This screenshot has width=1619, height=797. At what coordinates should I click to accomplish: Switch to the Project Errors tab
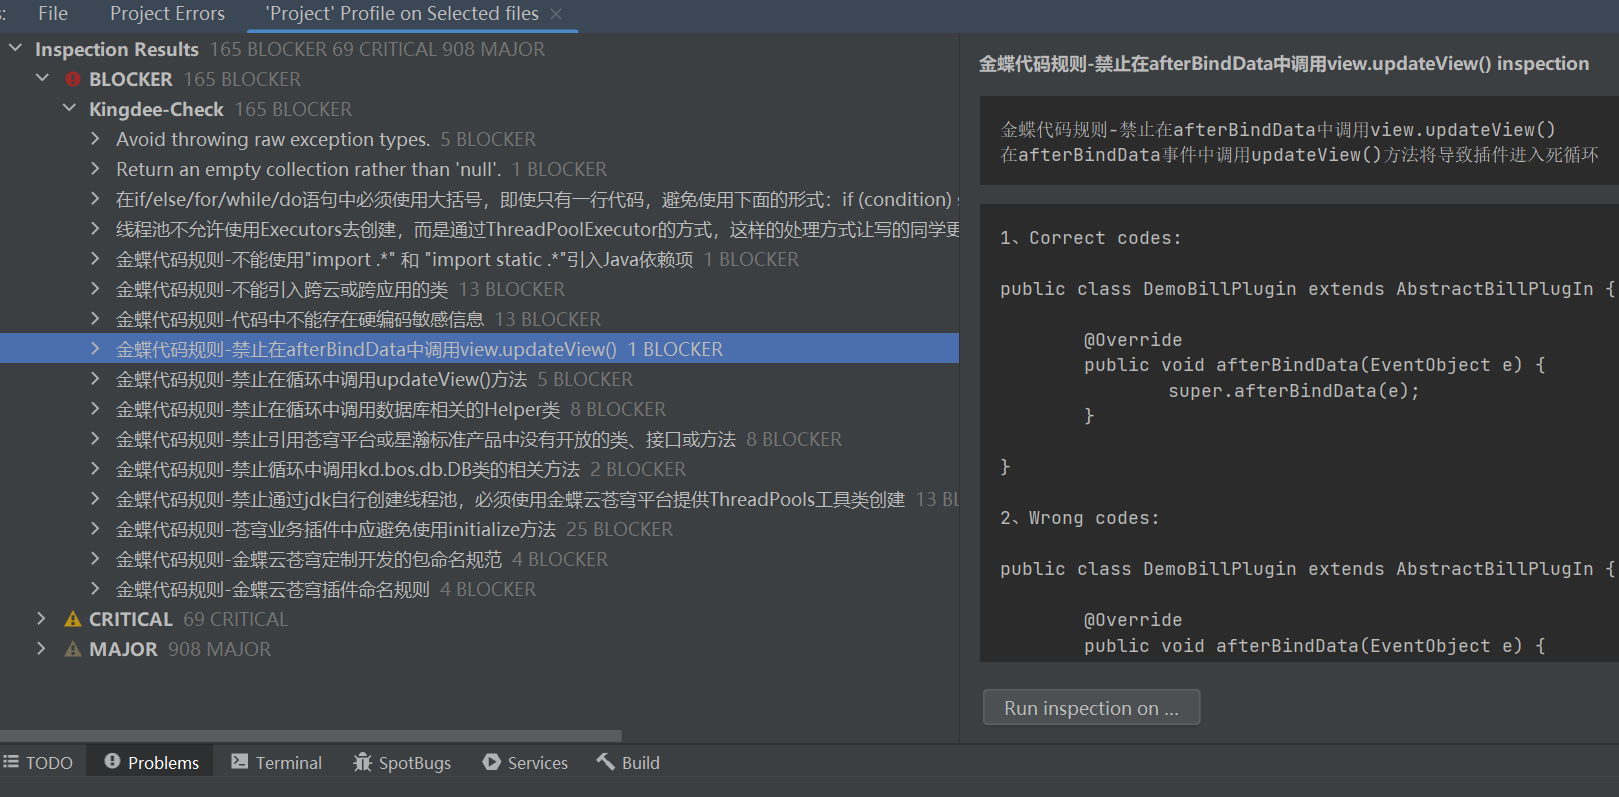point(167,14)
